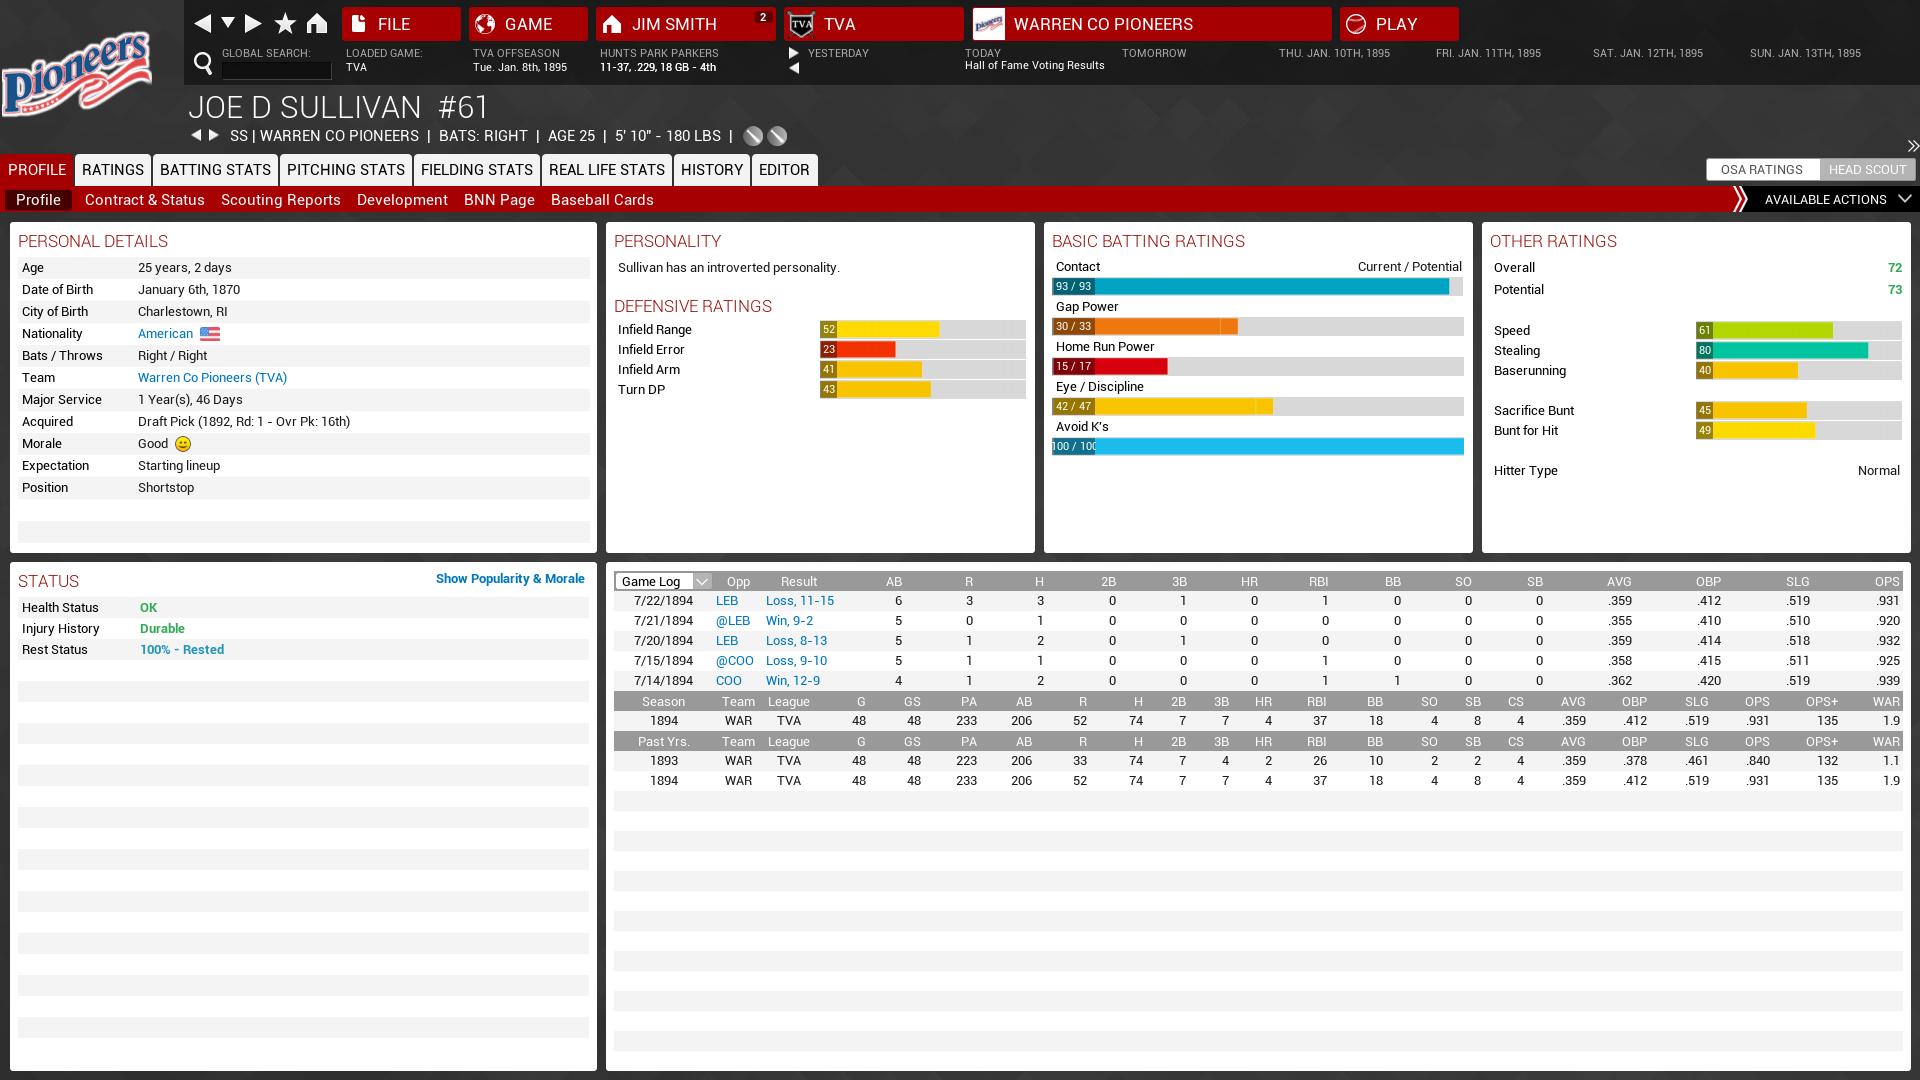
Task: Open the Game Log dropdown
Action: tap(663, 581)
